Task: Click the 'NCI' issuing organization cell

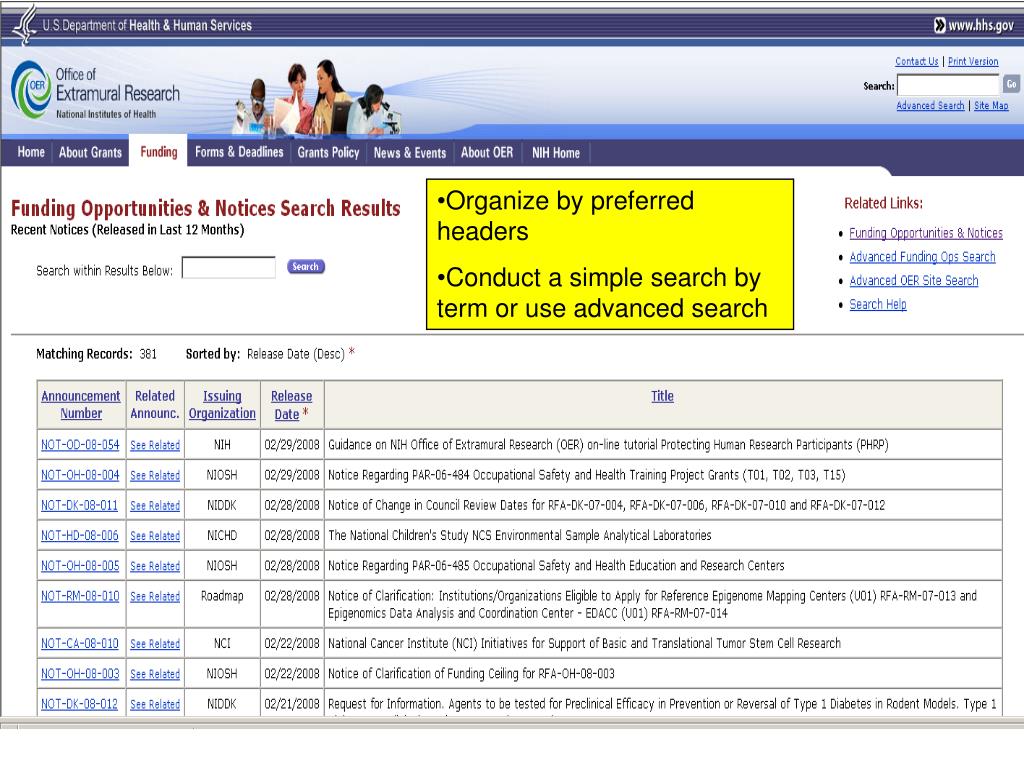Action: tap(222, 643)
